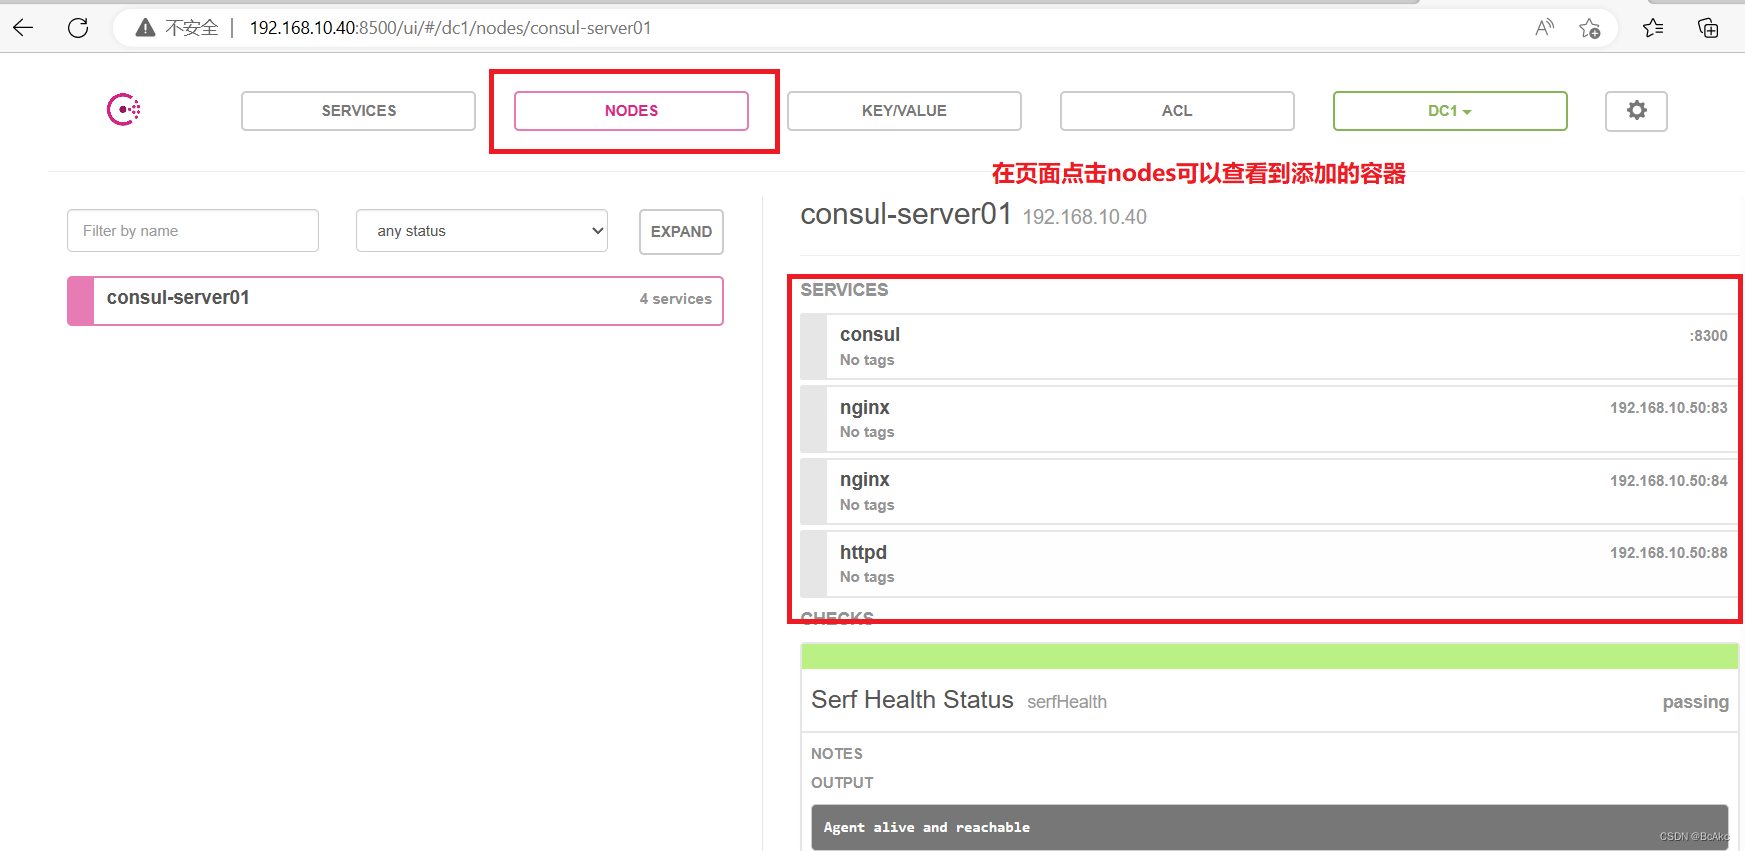The height and width of the screenshot is (851, 1745).
Task: Open the SERVICES tab
Action: (x=358, y=111)
